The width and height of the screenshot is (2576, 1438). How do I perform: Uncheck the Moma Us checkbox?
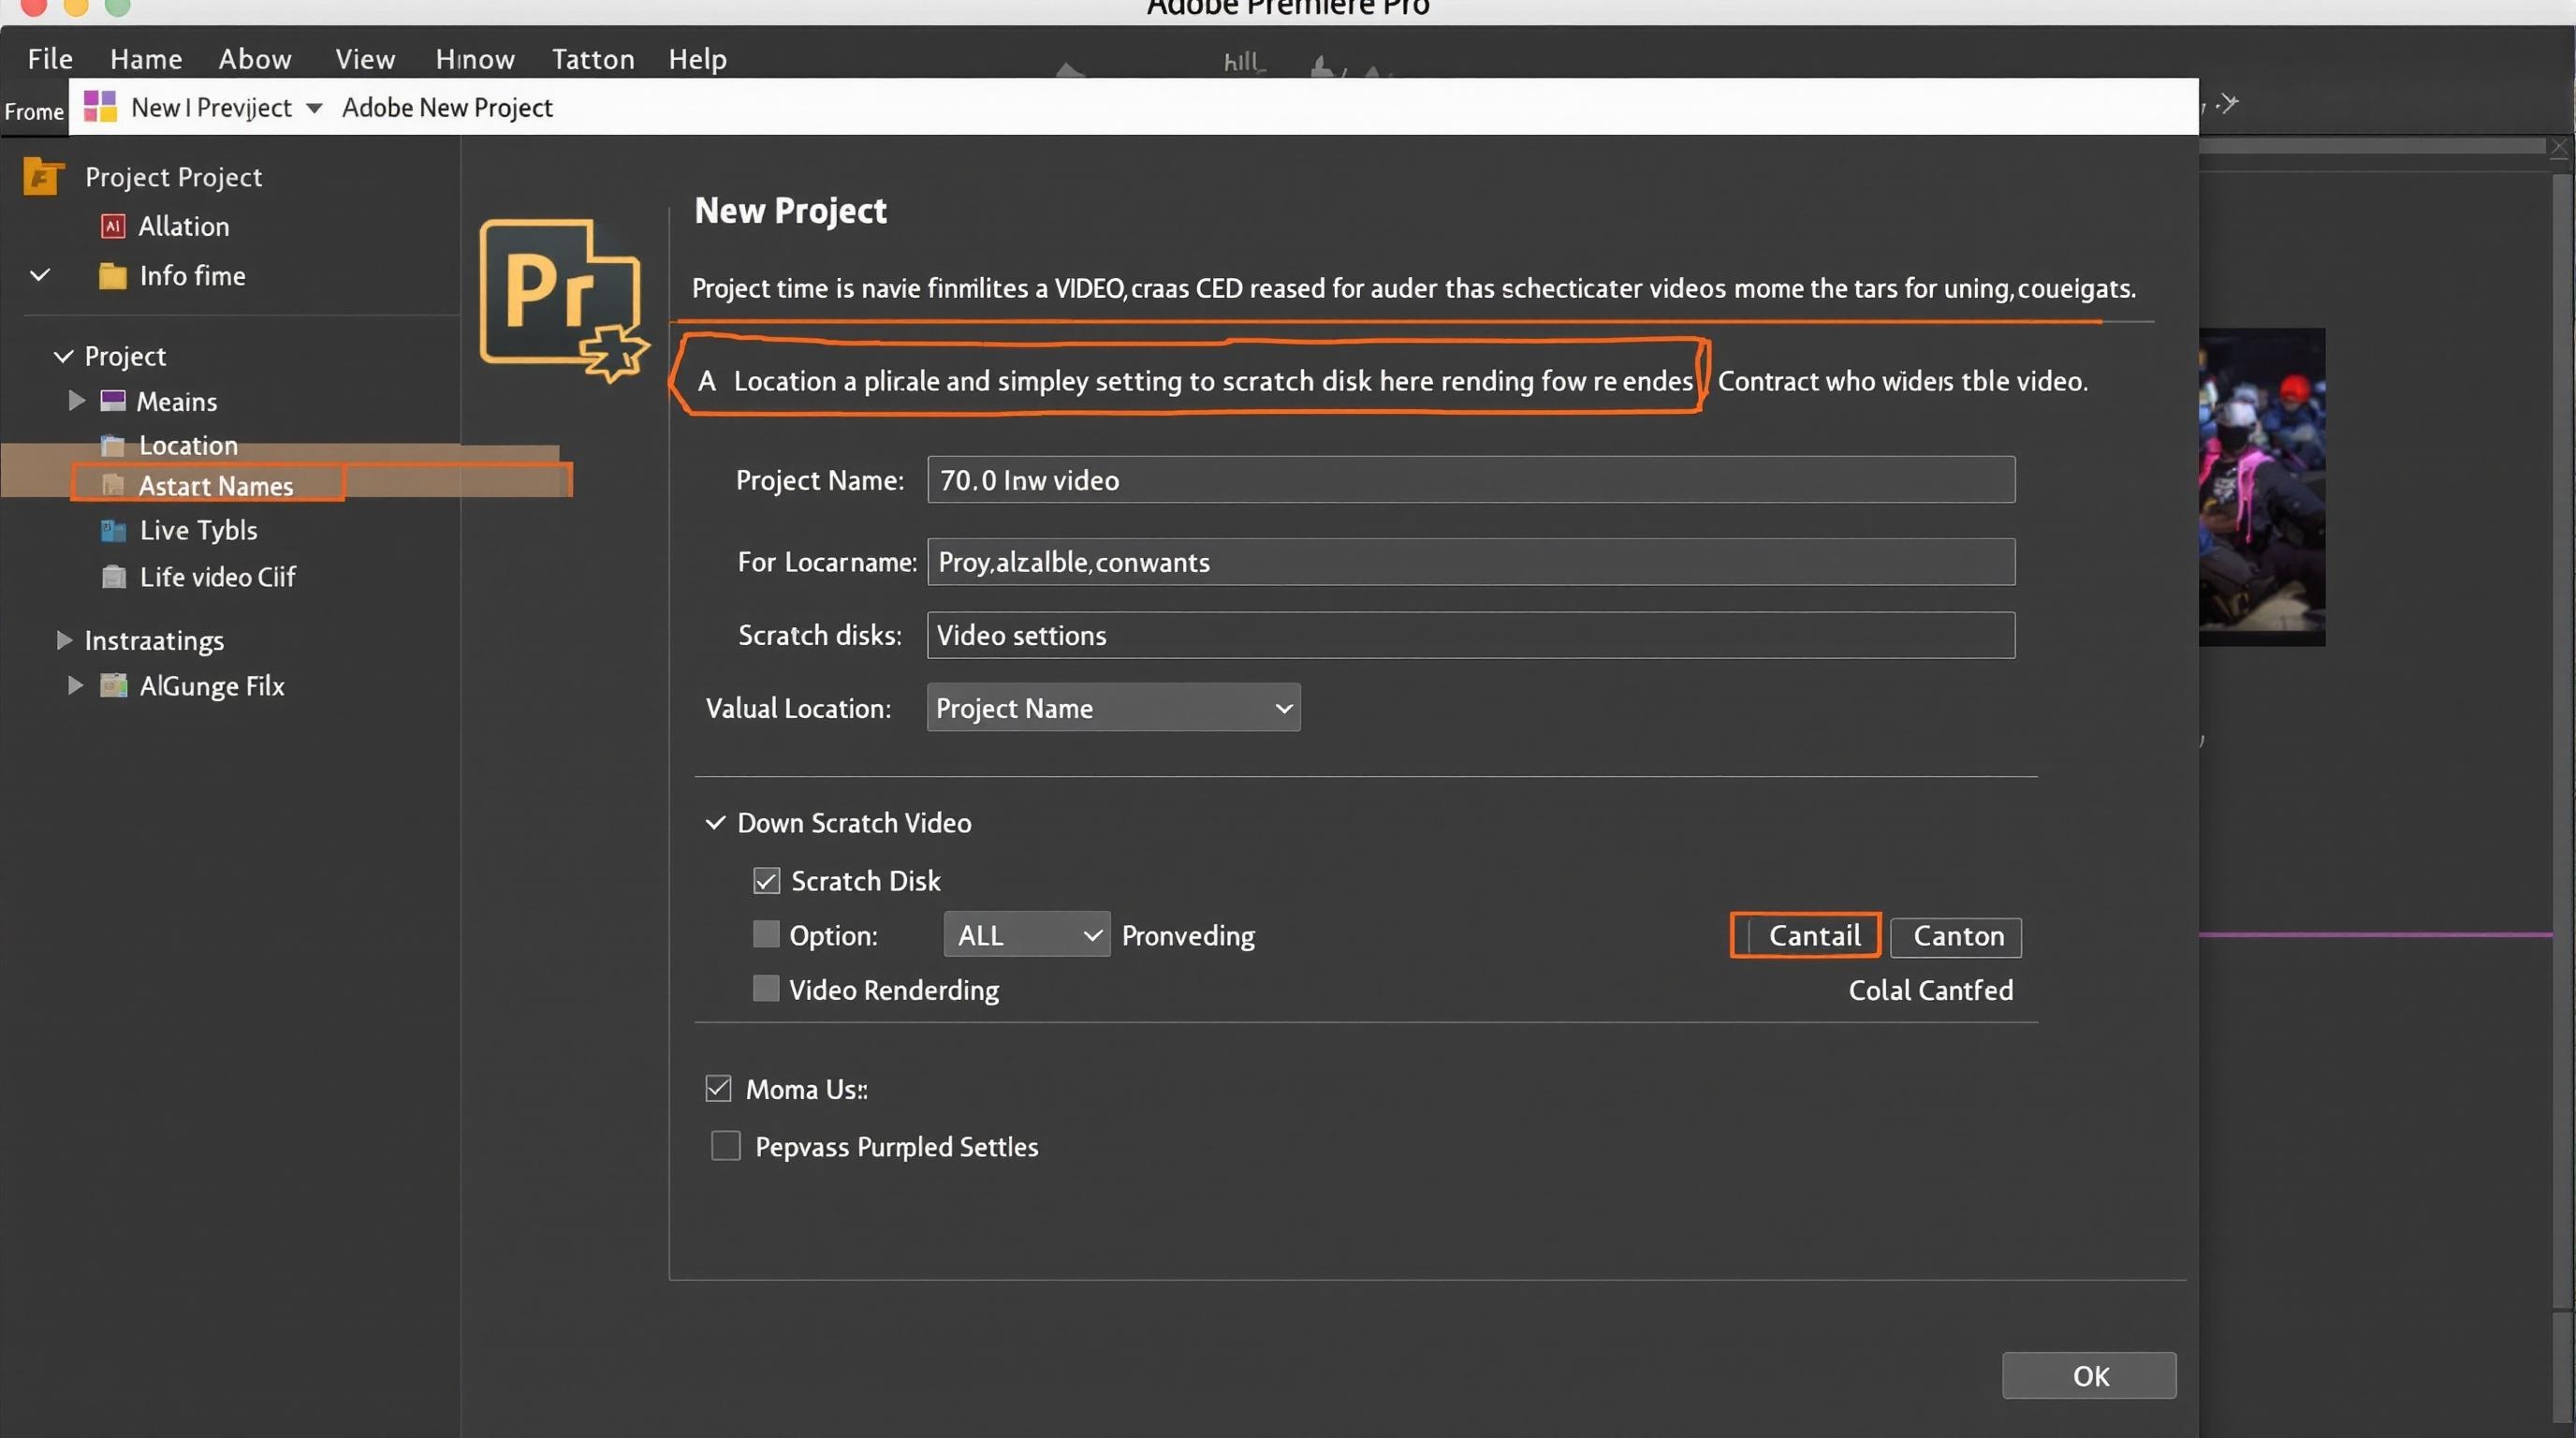tap(718, 1088)
